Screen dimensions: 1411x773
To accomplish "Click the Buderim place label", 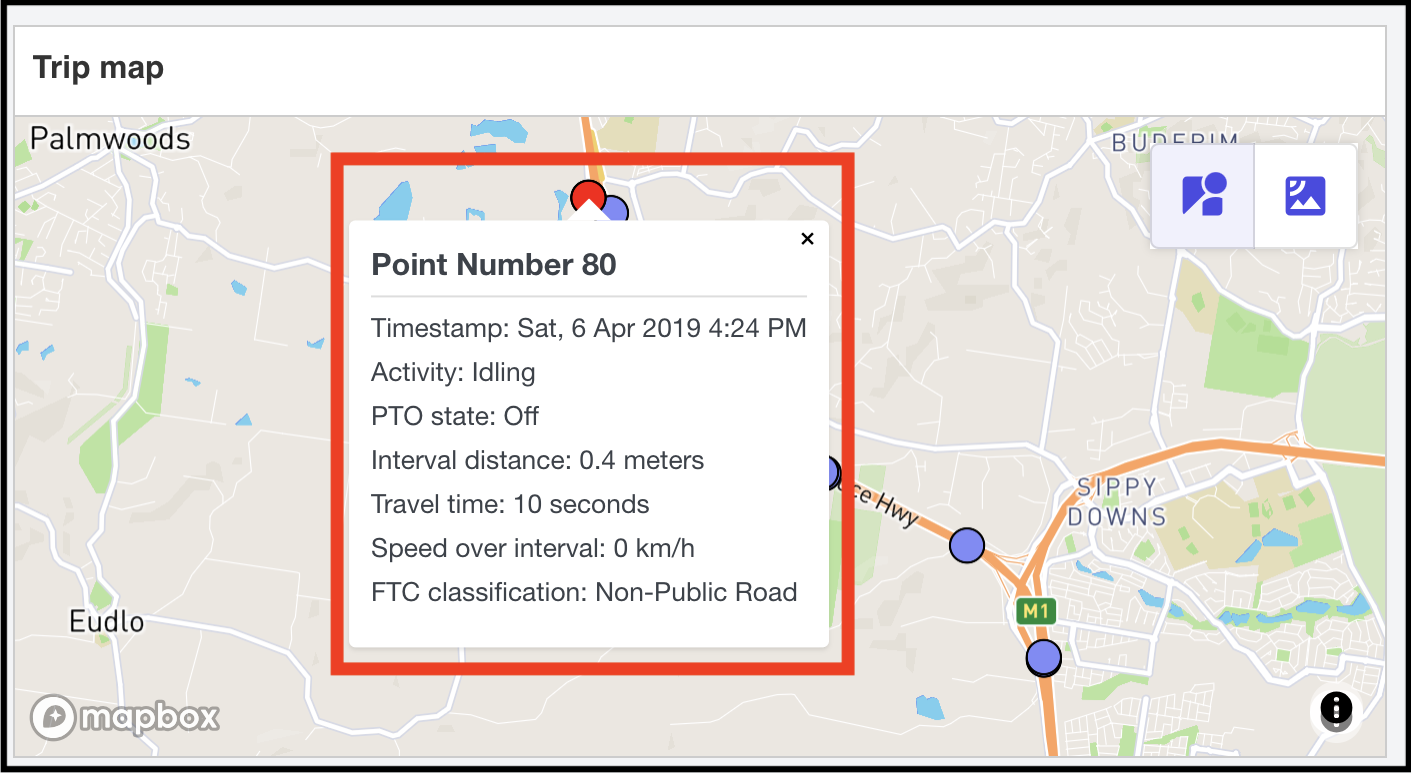I will point(1175,143).
